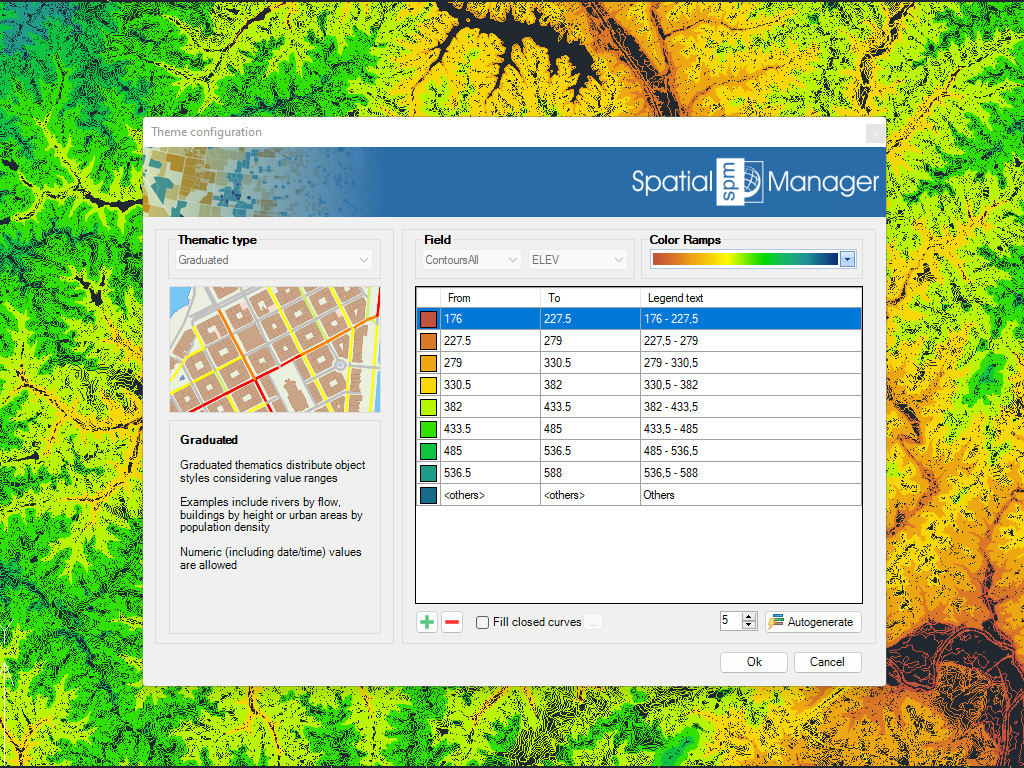1024x768 pixels.
Task: Click the red-brown swatch for range 176
Action: click(x=428, y=319)
